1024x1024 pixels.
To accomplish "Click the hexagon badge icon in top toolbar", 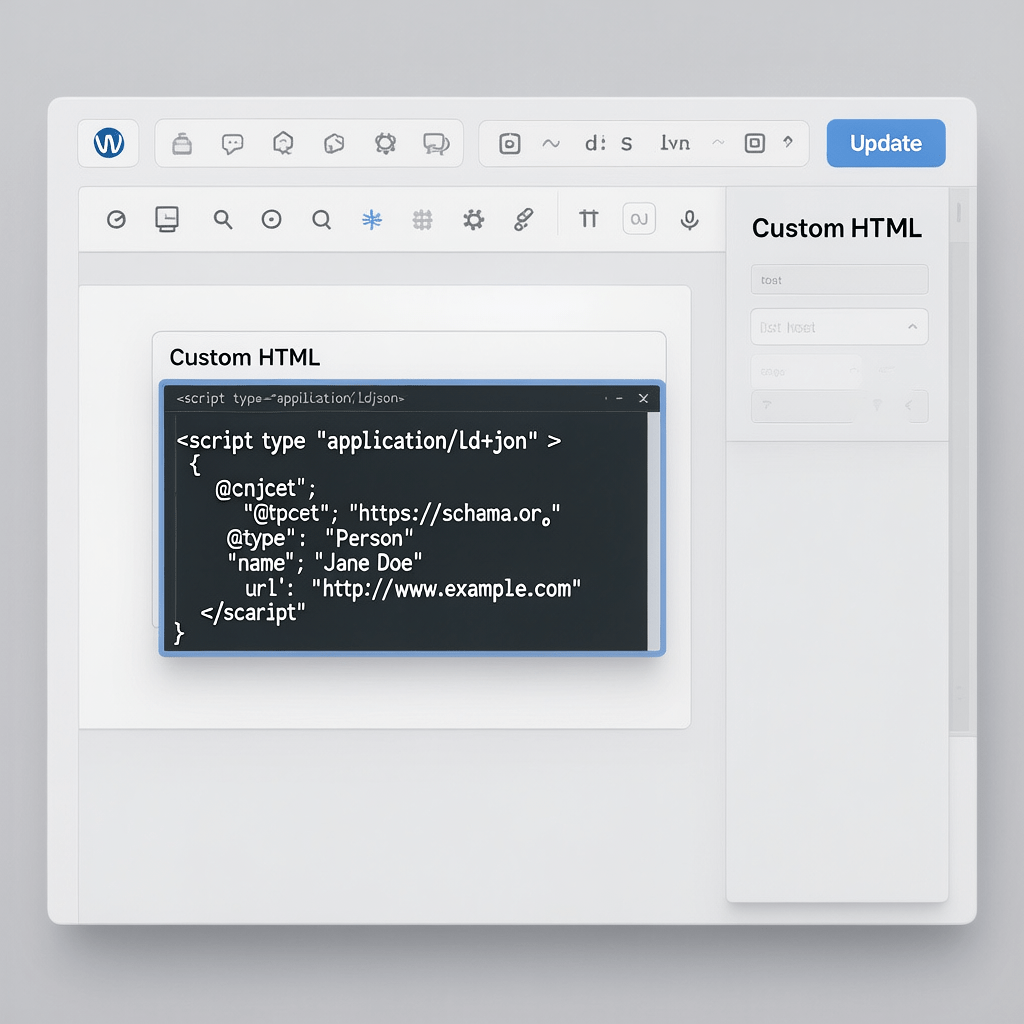I will click(283, 143).
